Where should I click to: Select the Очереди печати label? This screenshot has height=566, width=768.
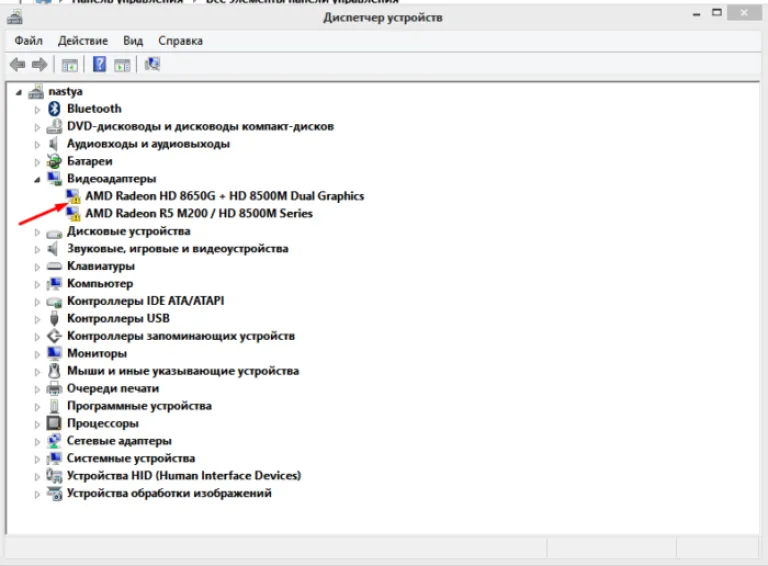click(x=113, y=388)
